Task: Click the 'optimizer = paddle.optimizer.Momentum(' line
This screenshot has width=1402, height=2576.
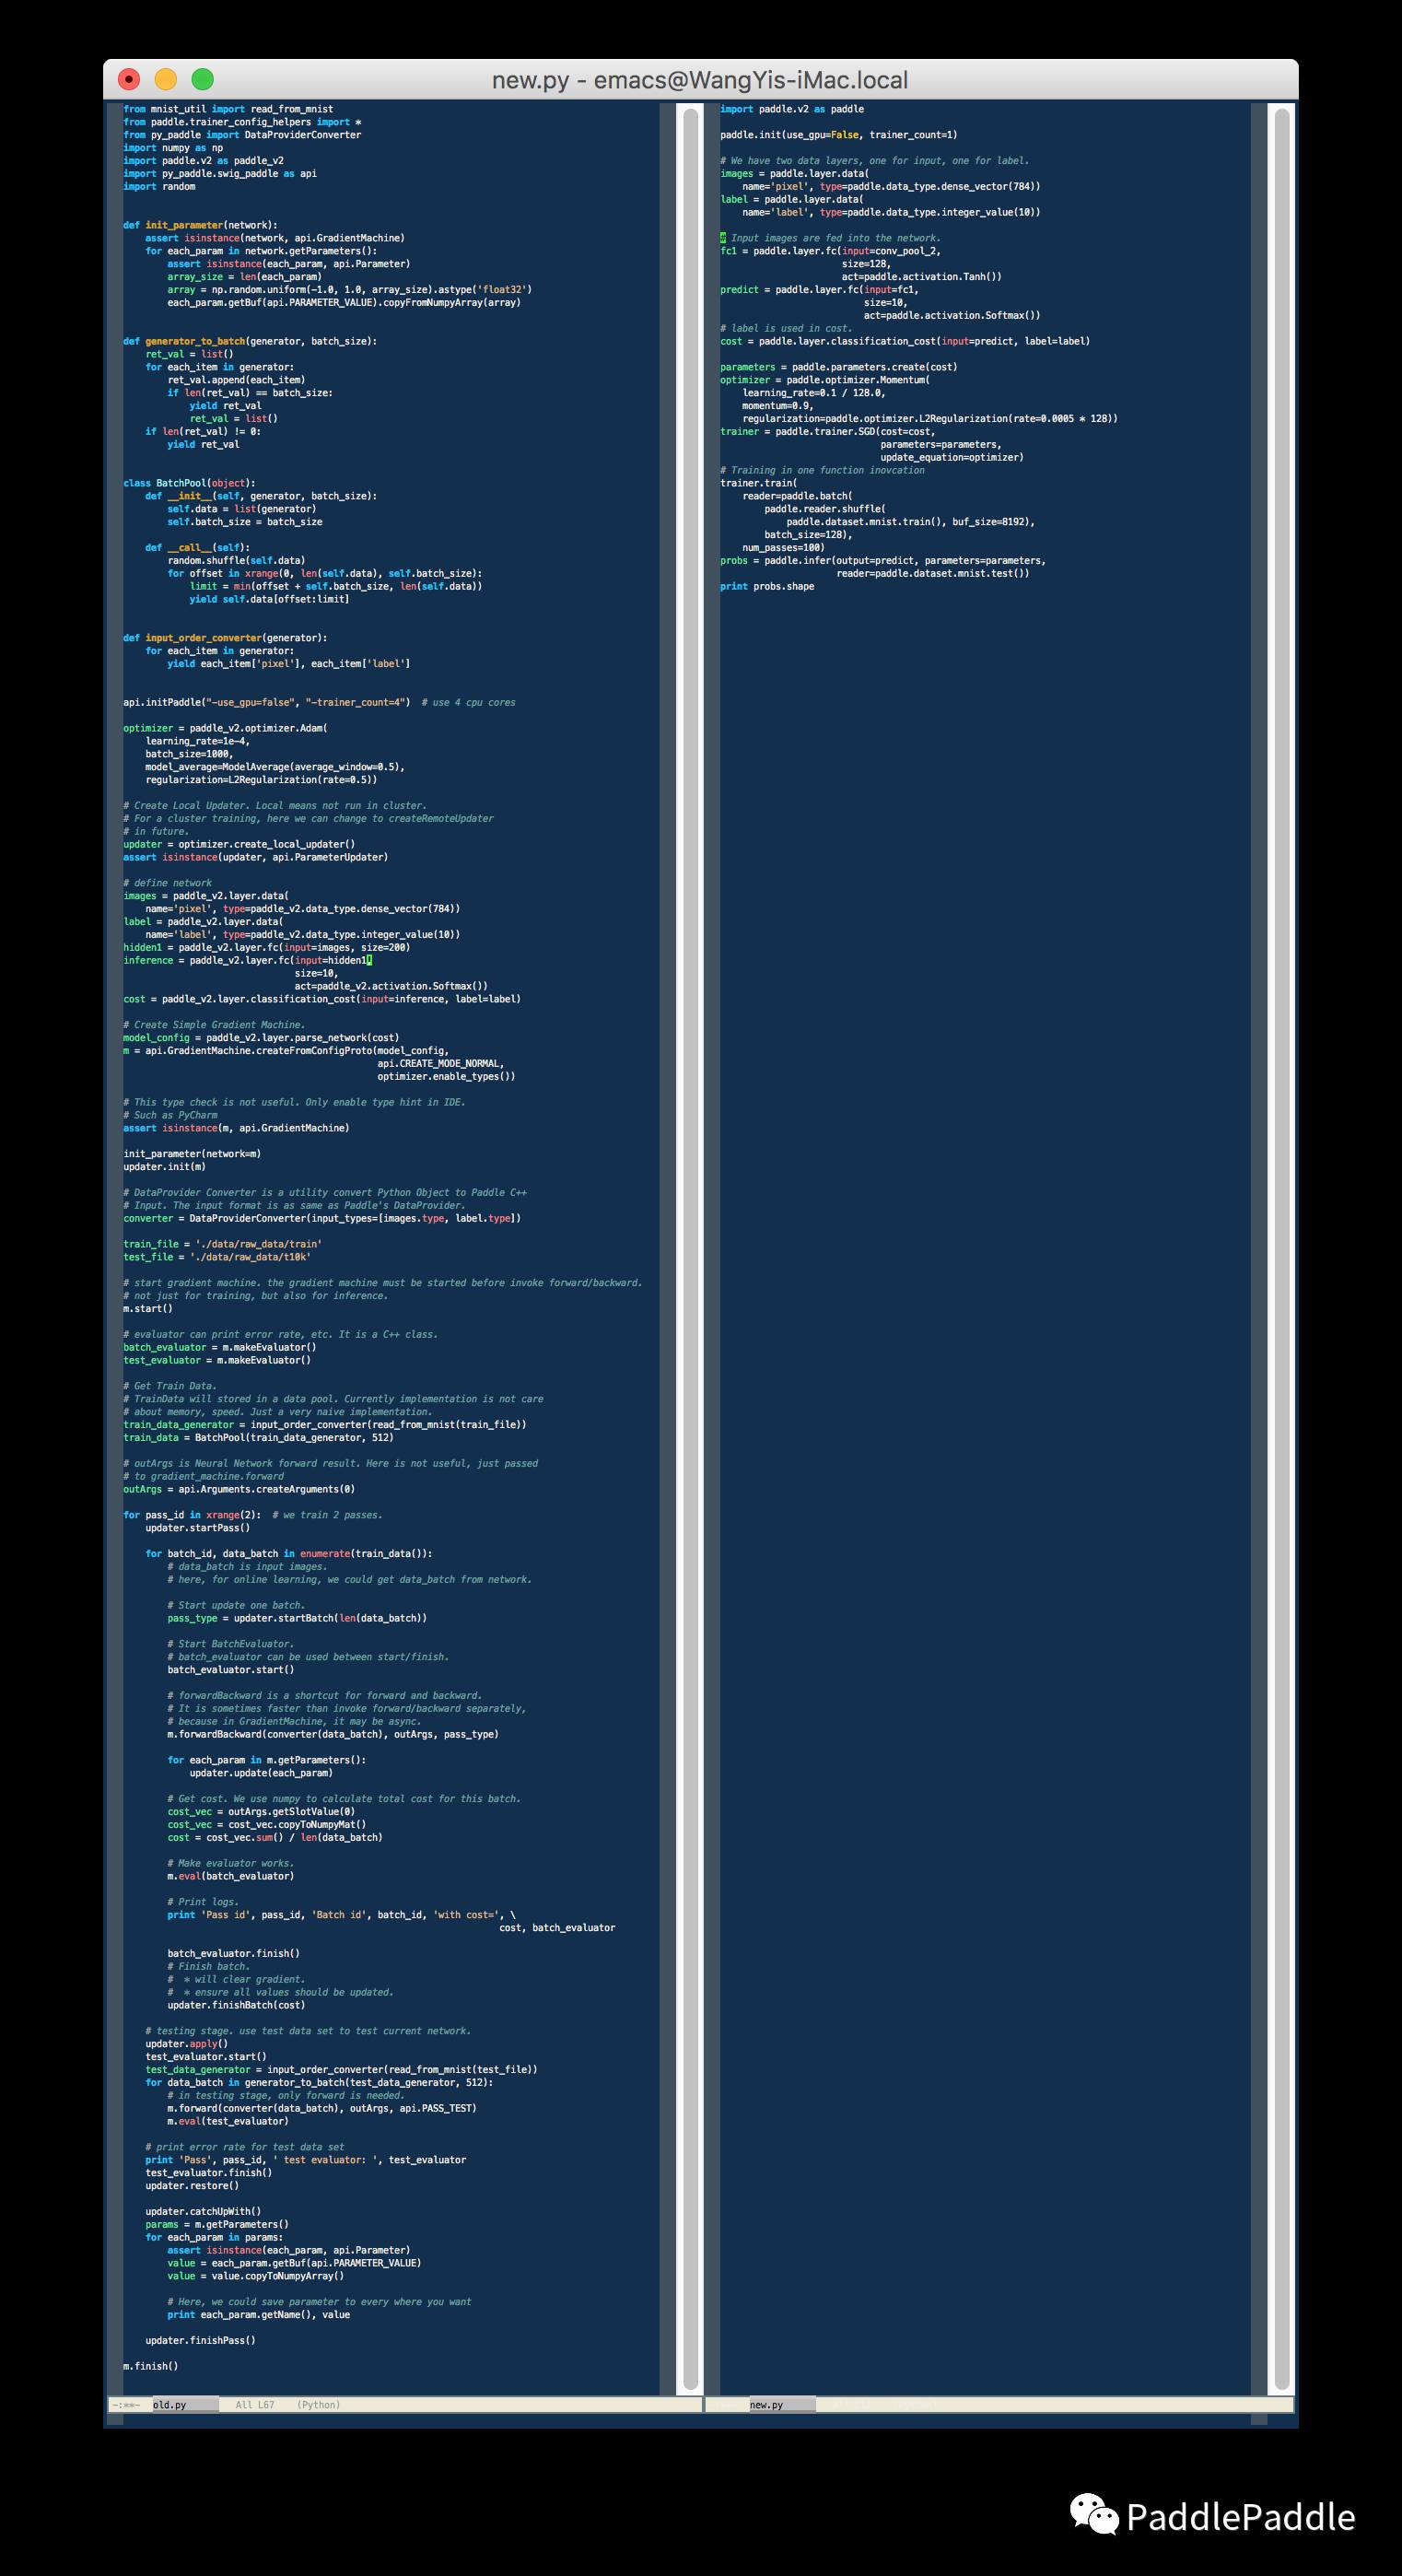Action: pyautogui.click(x=825, y=380)
